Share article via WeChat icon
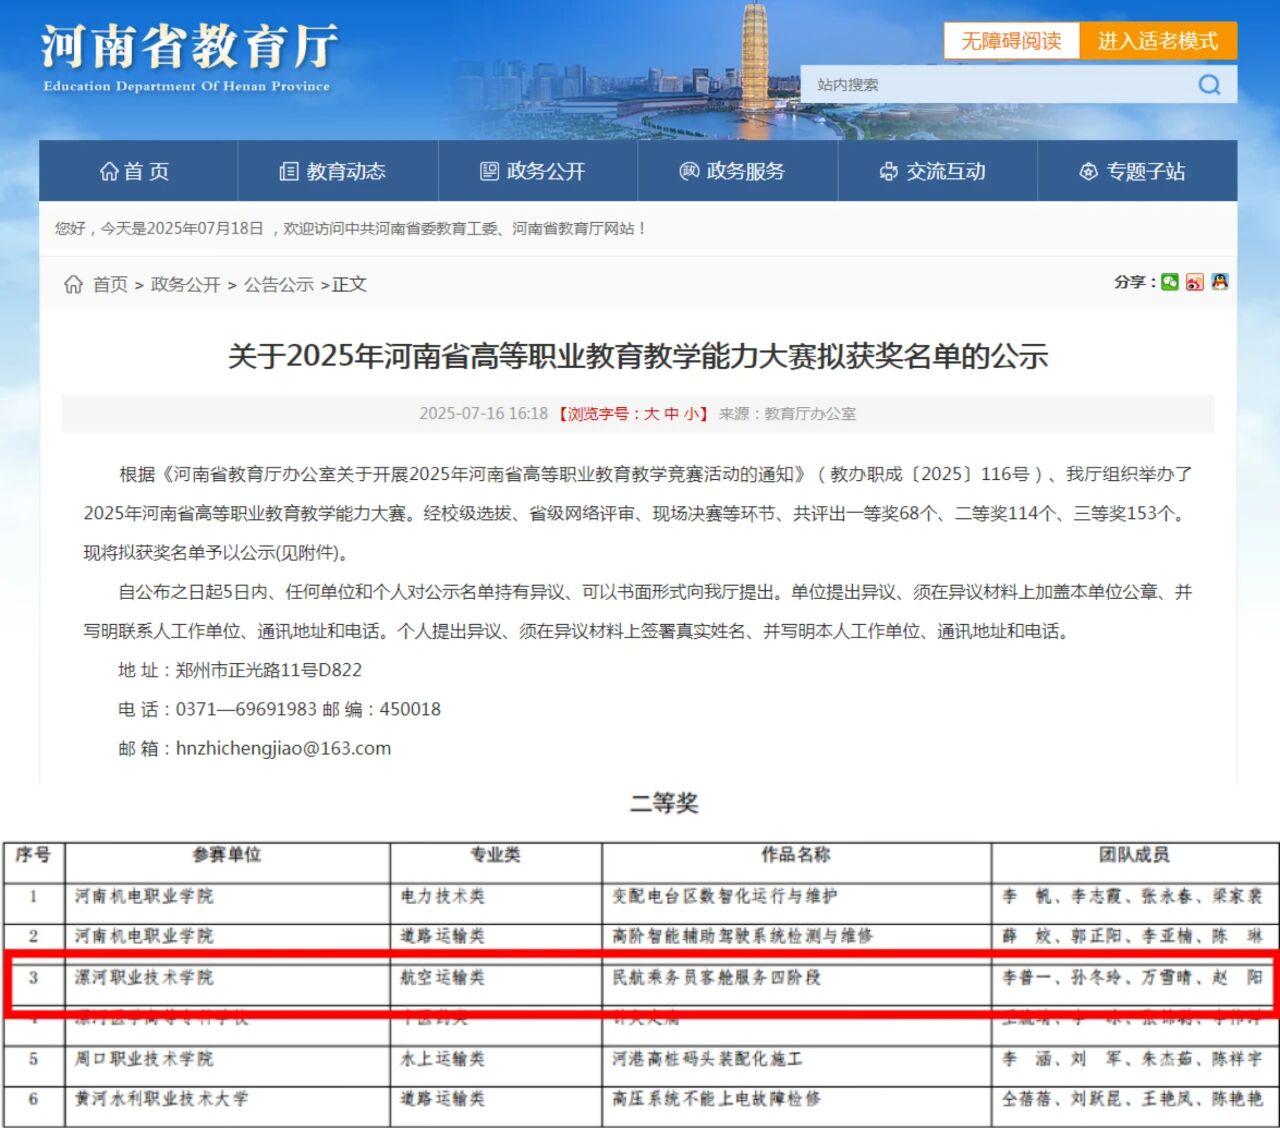1280x1128 pixels. [x=1169, y=282]
